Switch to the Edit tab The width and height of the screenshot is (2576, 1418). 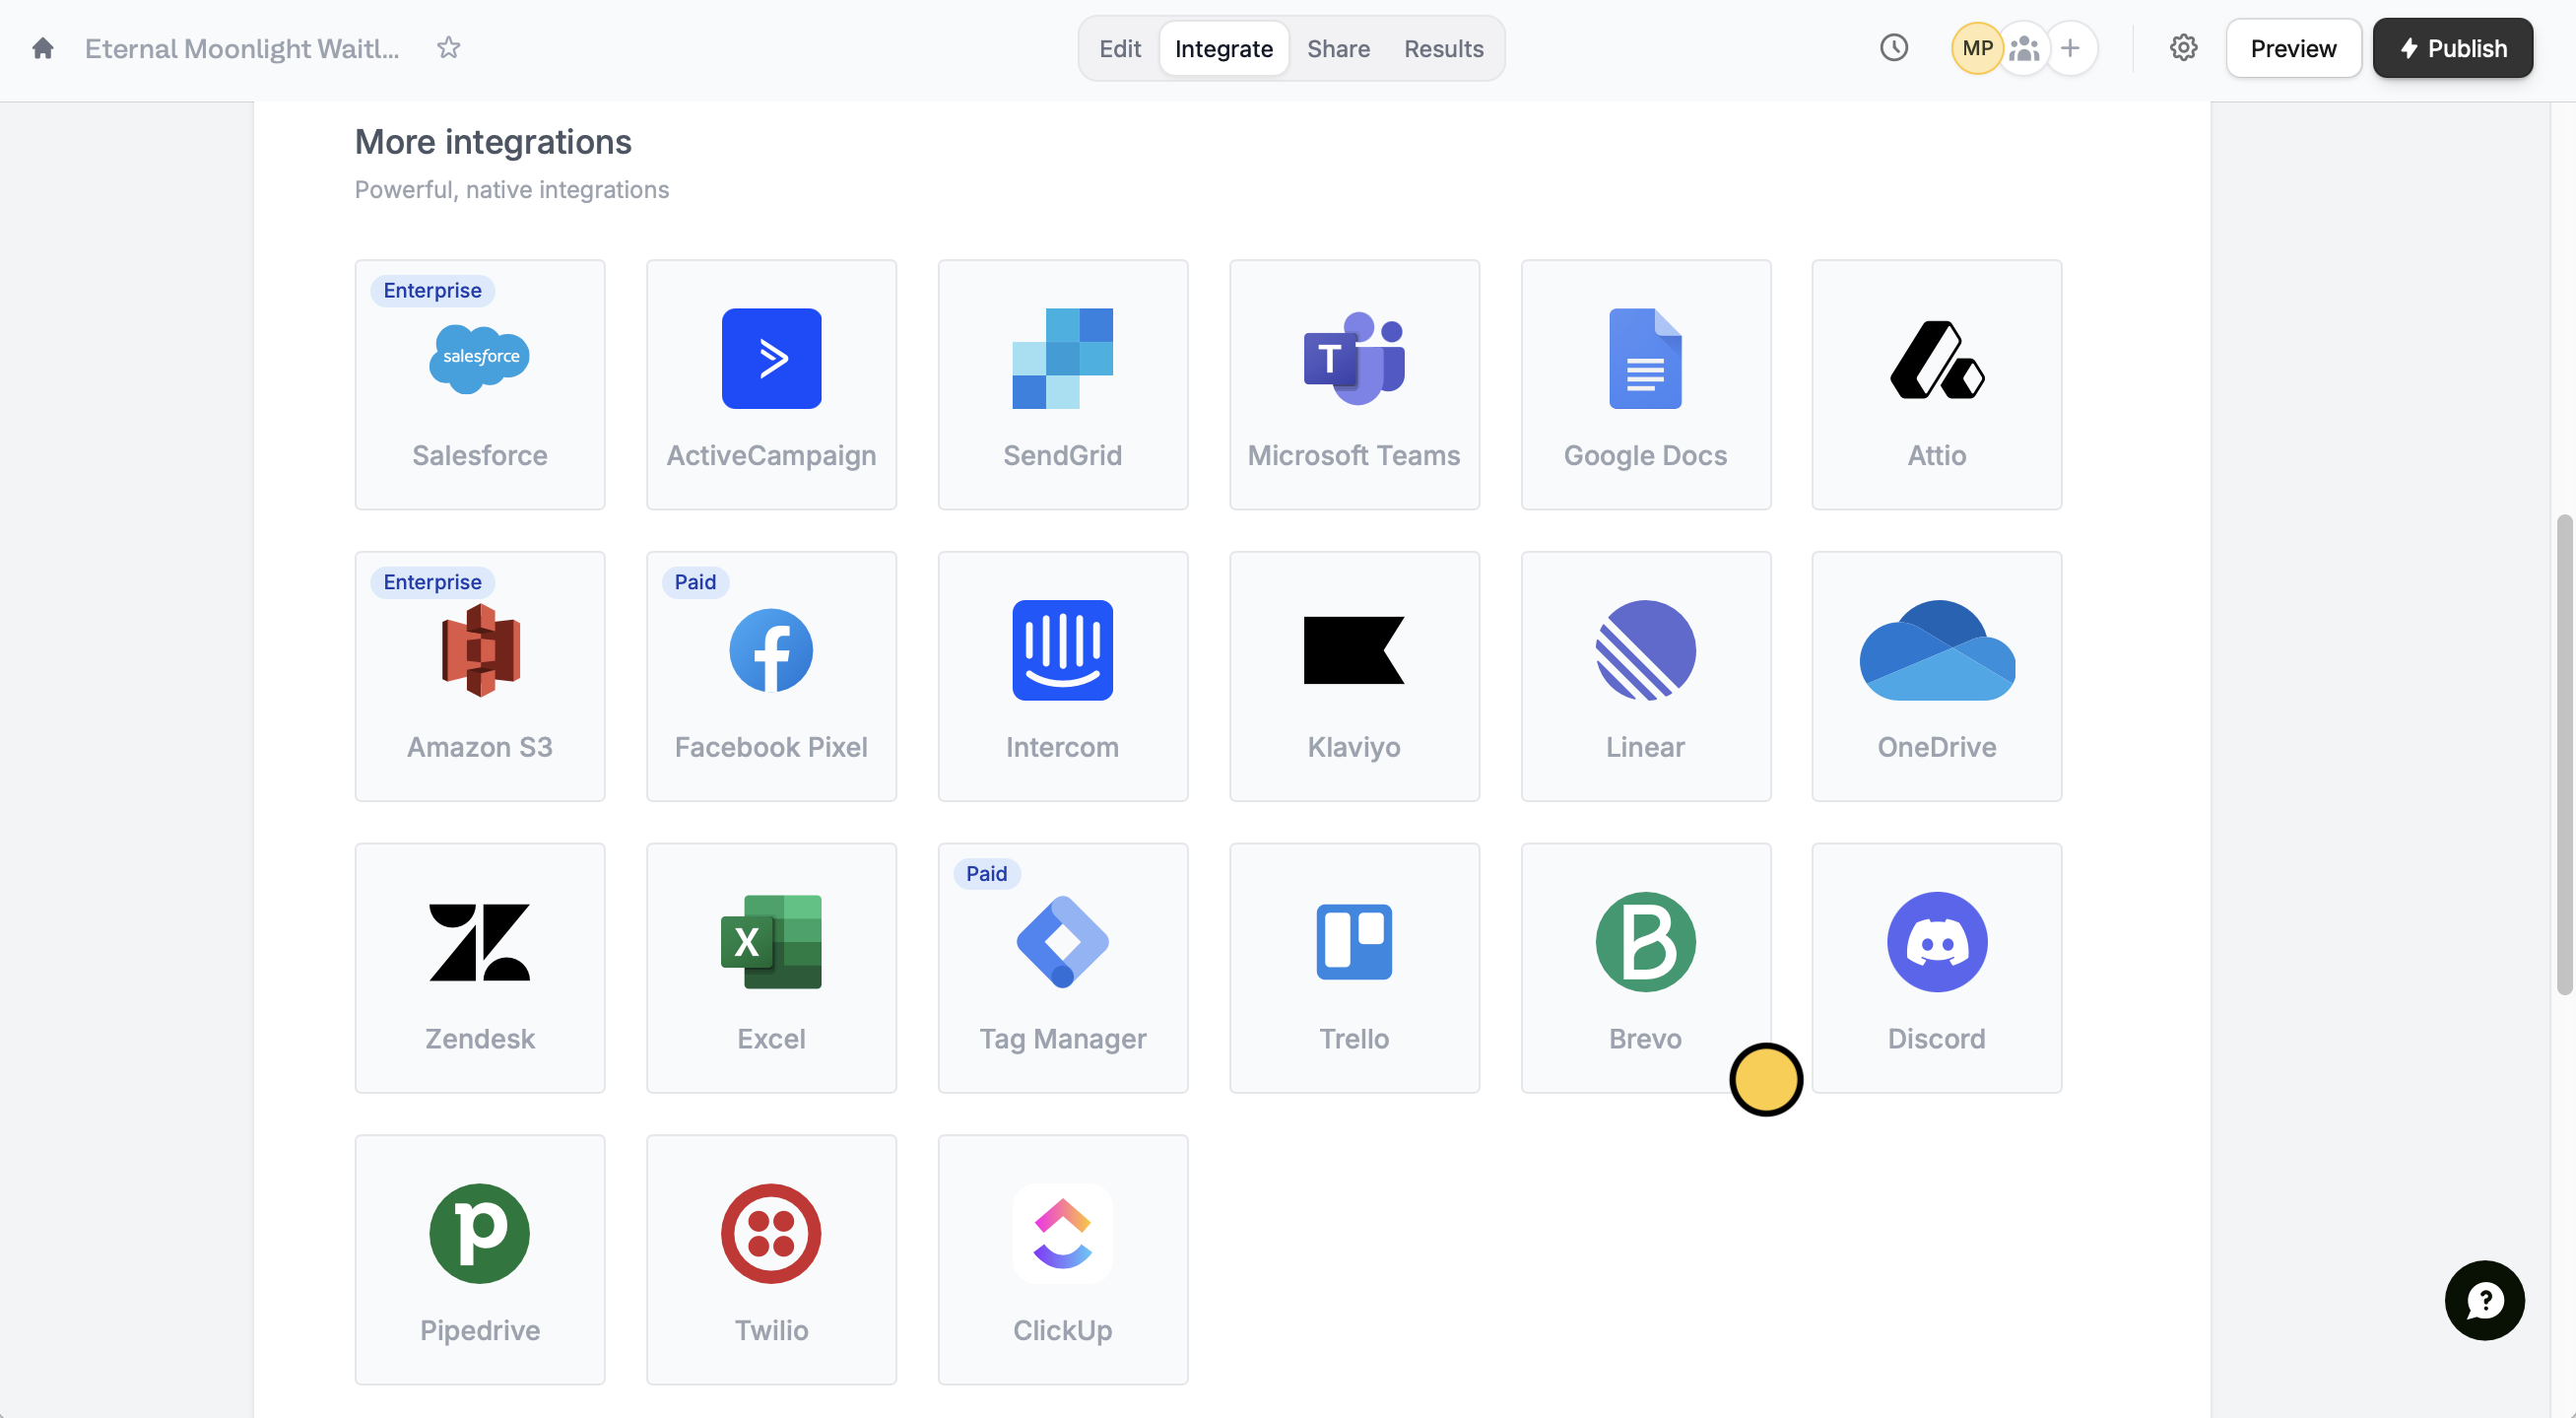click(x=1119, y=48)
